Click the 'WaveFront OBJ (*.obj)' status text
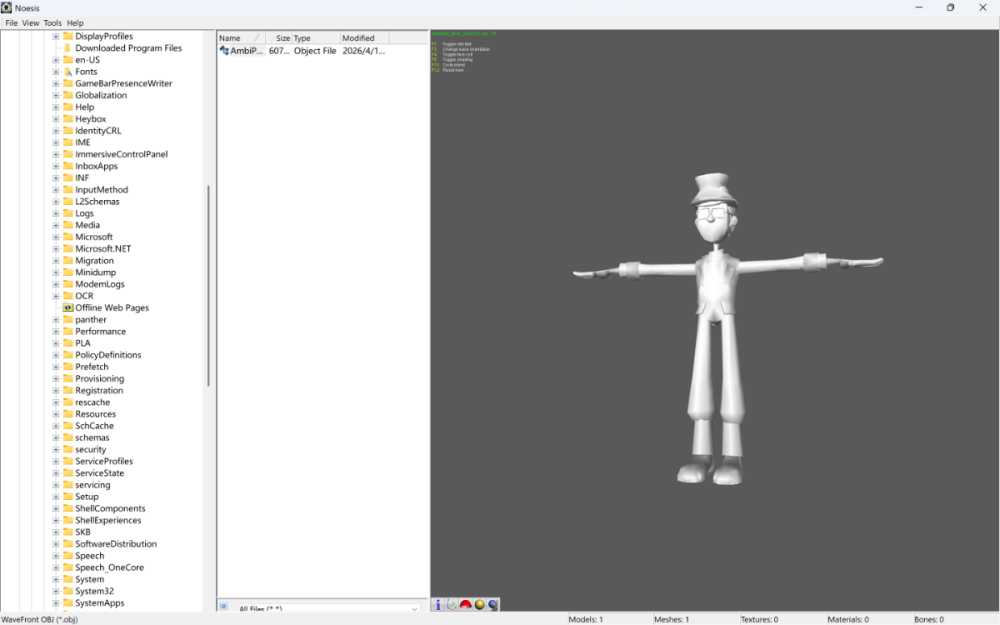This screenshot has height=625, width=1000. click(40, 619)
